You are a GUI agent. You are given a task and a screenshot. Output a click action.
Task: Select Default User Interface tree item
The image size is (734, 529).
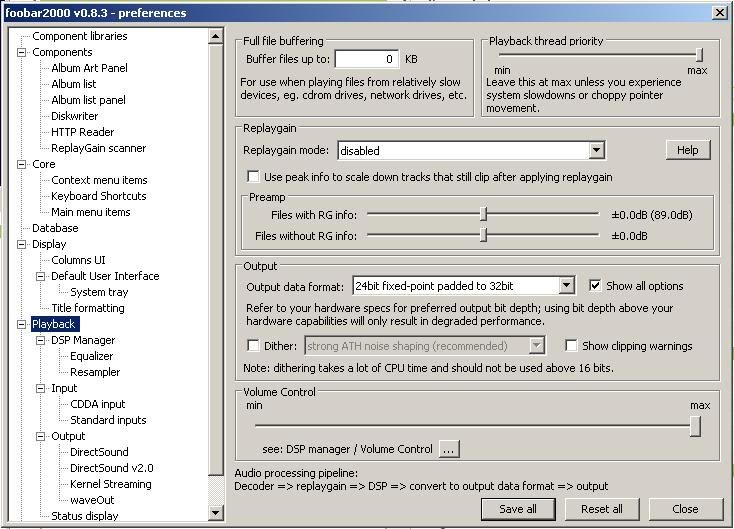coord(105,276)
